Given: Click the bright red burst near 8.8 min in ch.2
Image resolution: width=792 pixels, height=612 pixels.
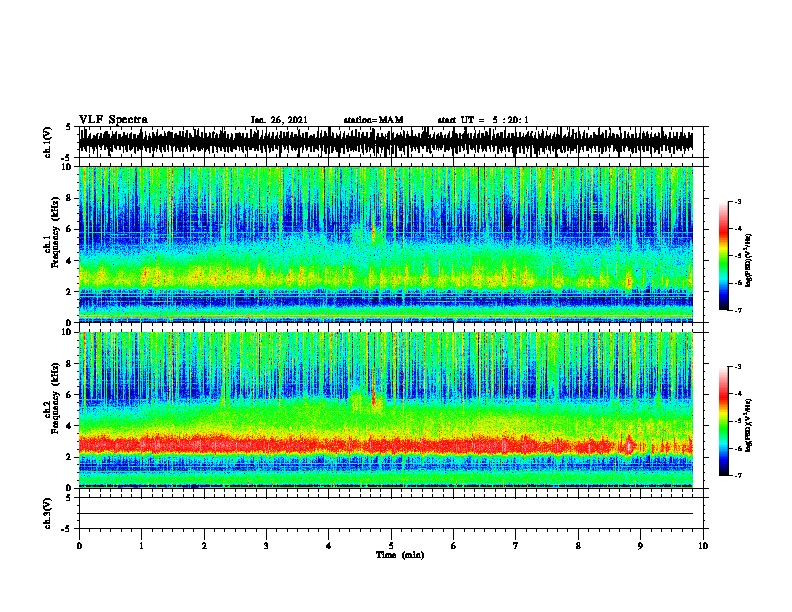Looking at the screenshot, I should point(629,446).
